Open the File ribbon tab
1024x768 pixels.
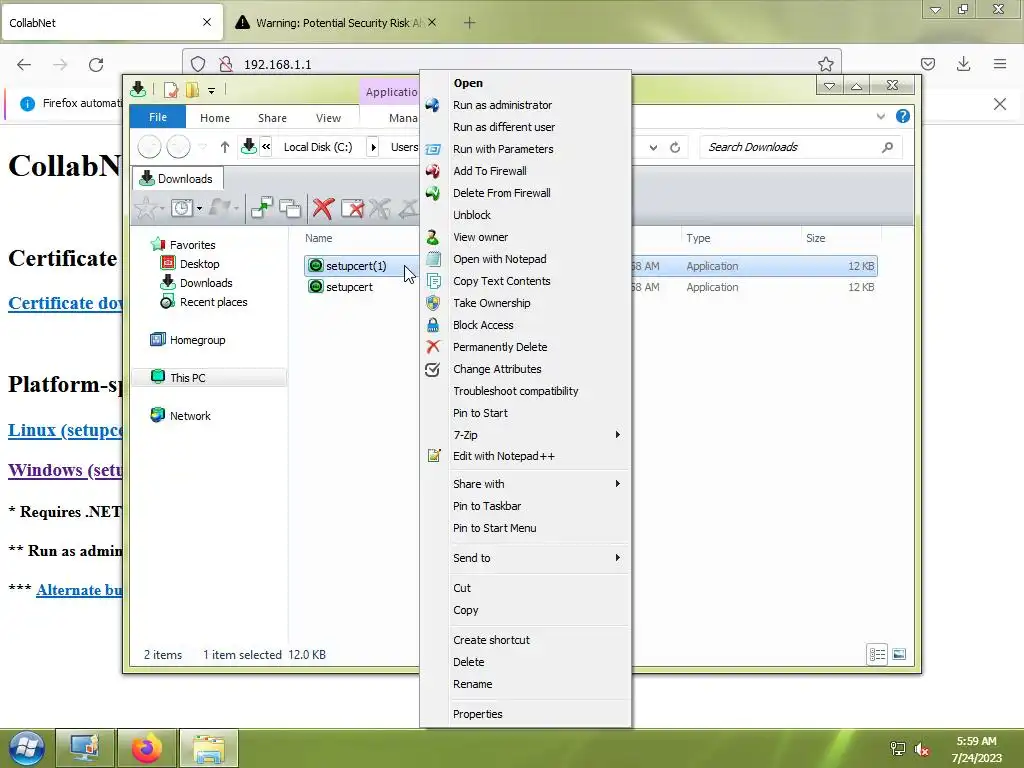(158, 118)
